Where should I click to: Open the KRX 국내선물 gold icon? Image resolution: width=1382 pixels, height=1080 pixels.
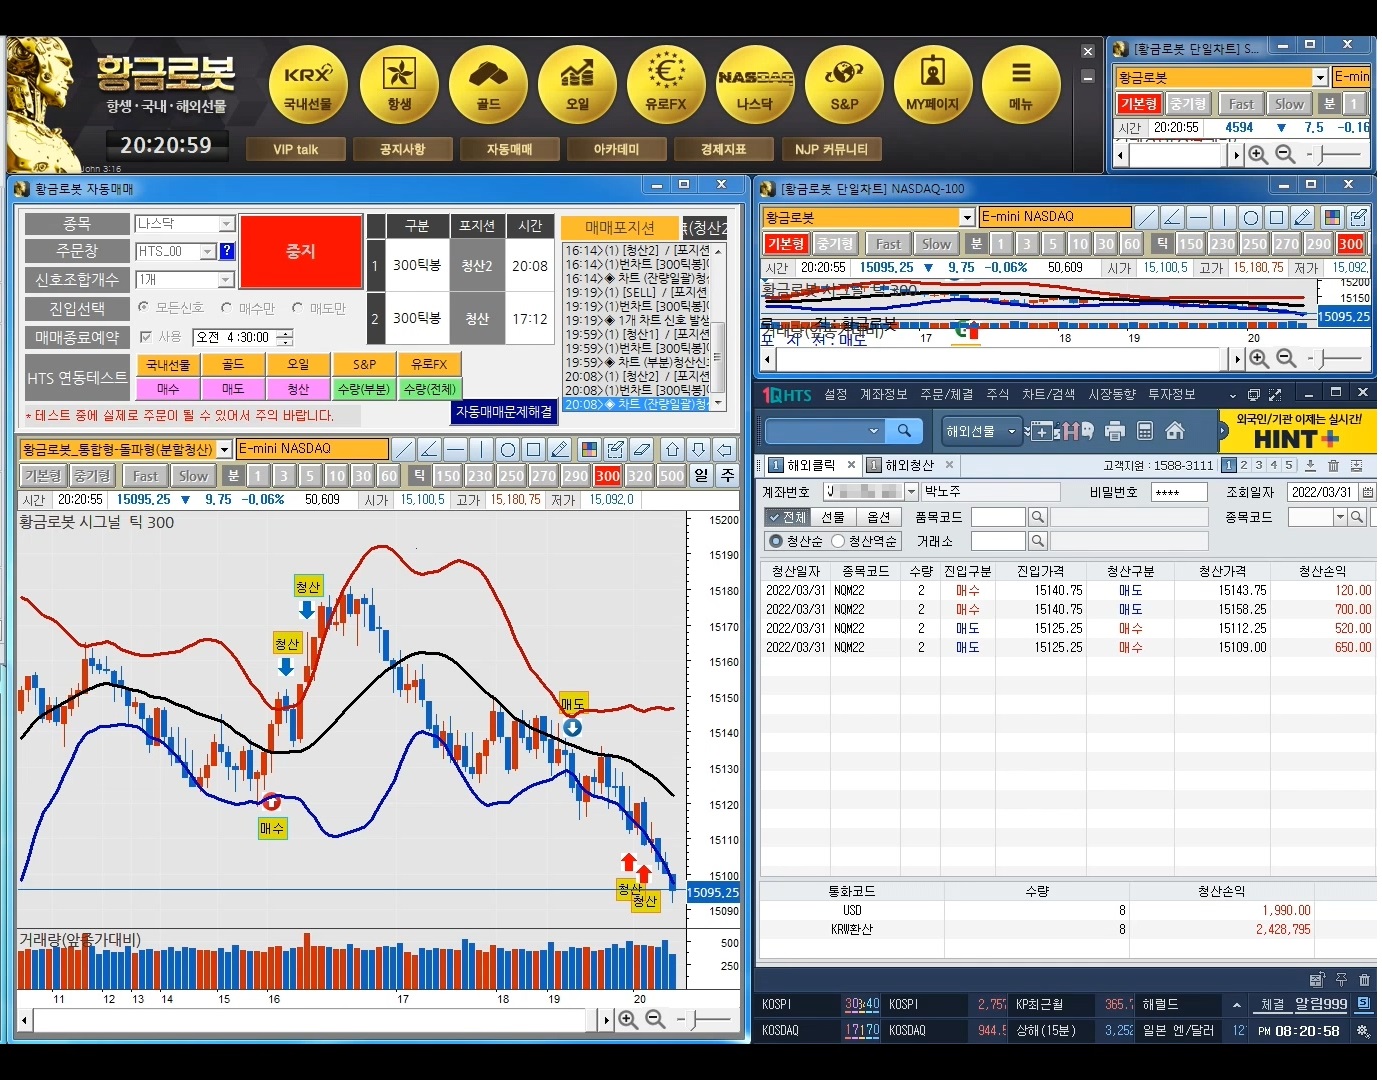[x=308, y=84]
